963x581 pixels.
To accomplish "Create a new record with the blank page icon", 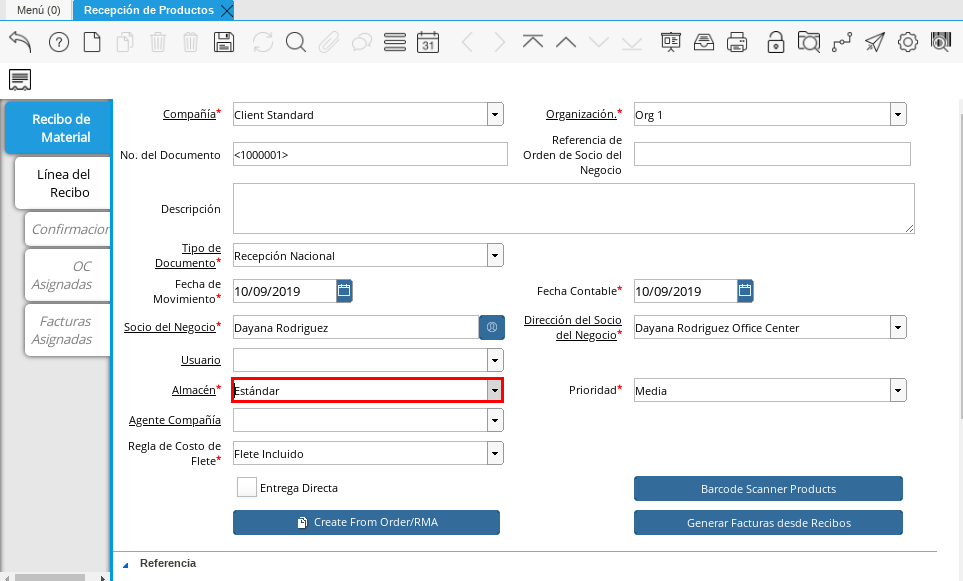I will (92, 42).
